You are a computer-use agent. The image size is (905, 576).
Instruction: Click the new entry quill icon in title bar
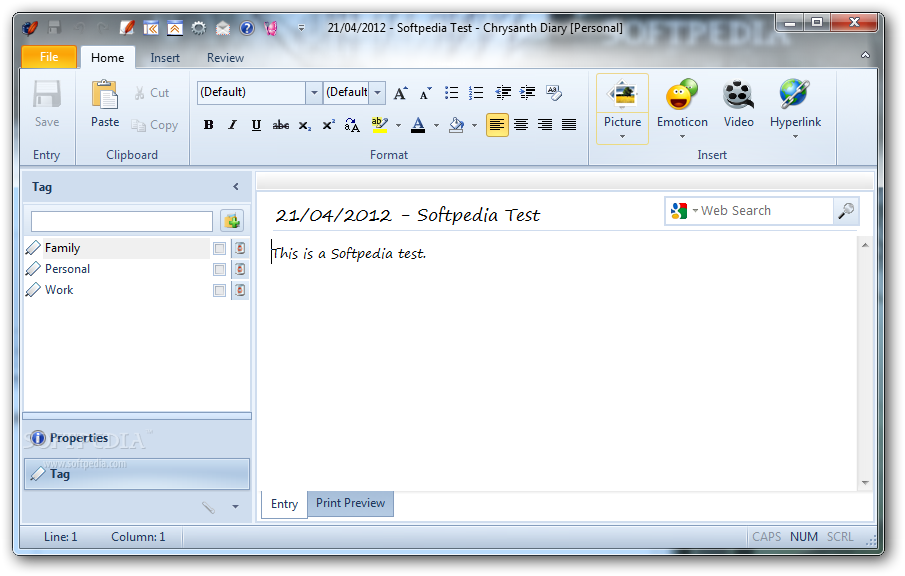click(126, 27)
